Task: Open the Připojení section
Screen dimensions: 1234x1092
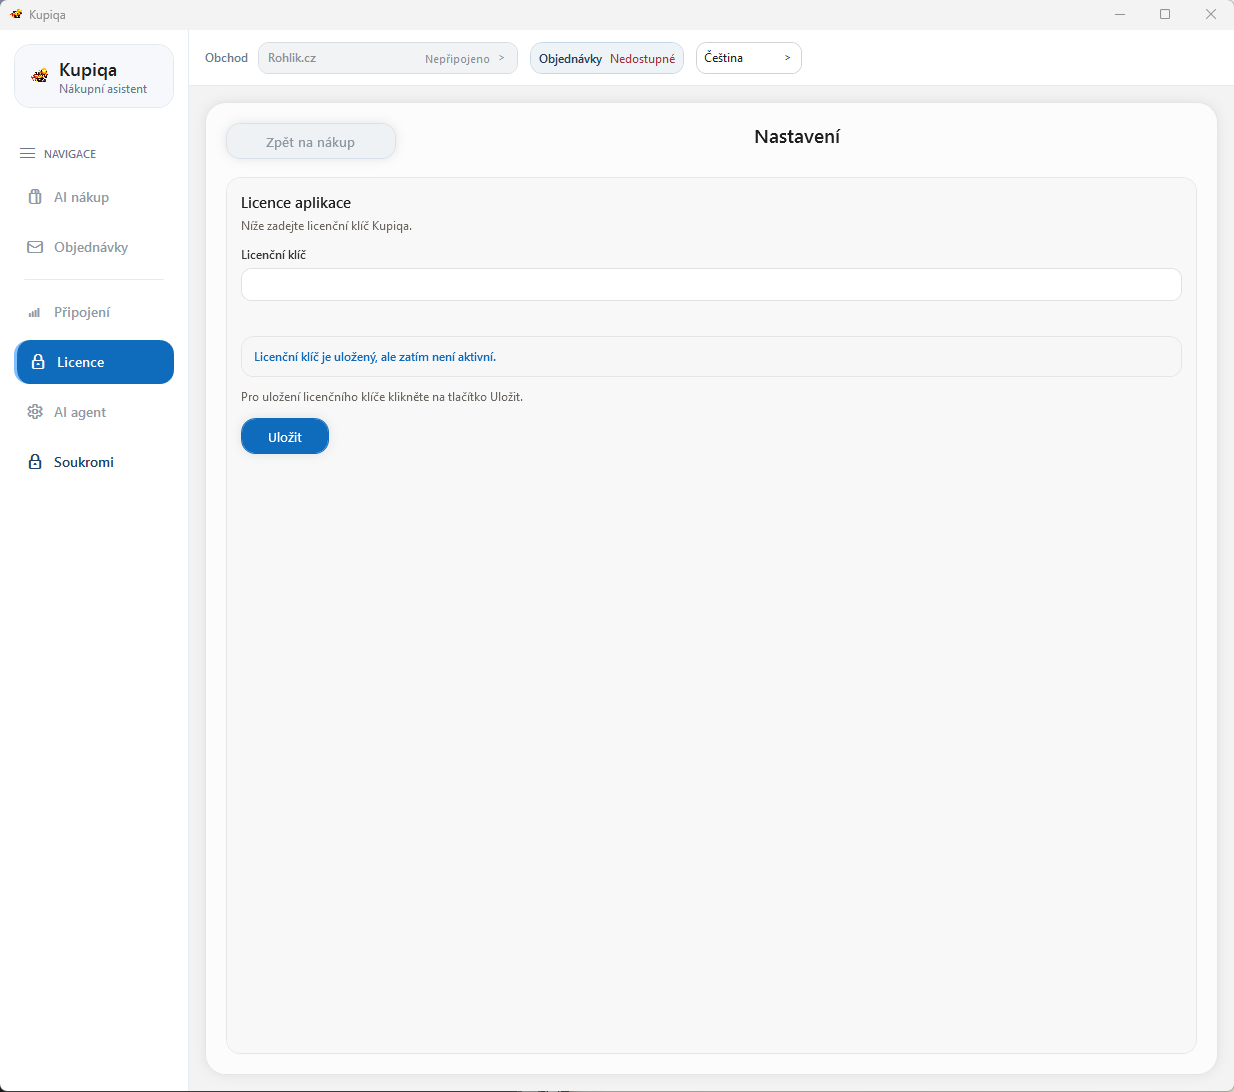Action: (94, 312)
